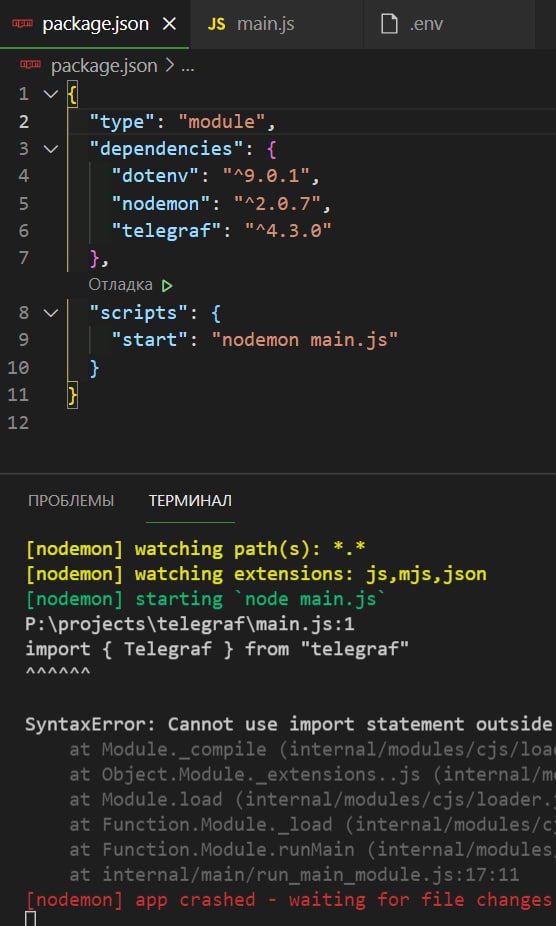
Task: Click line number 2 in the gutter
Action: tap(24, 122)
